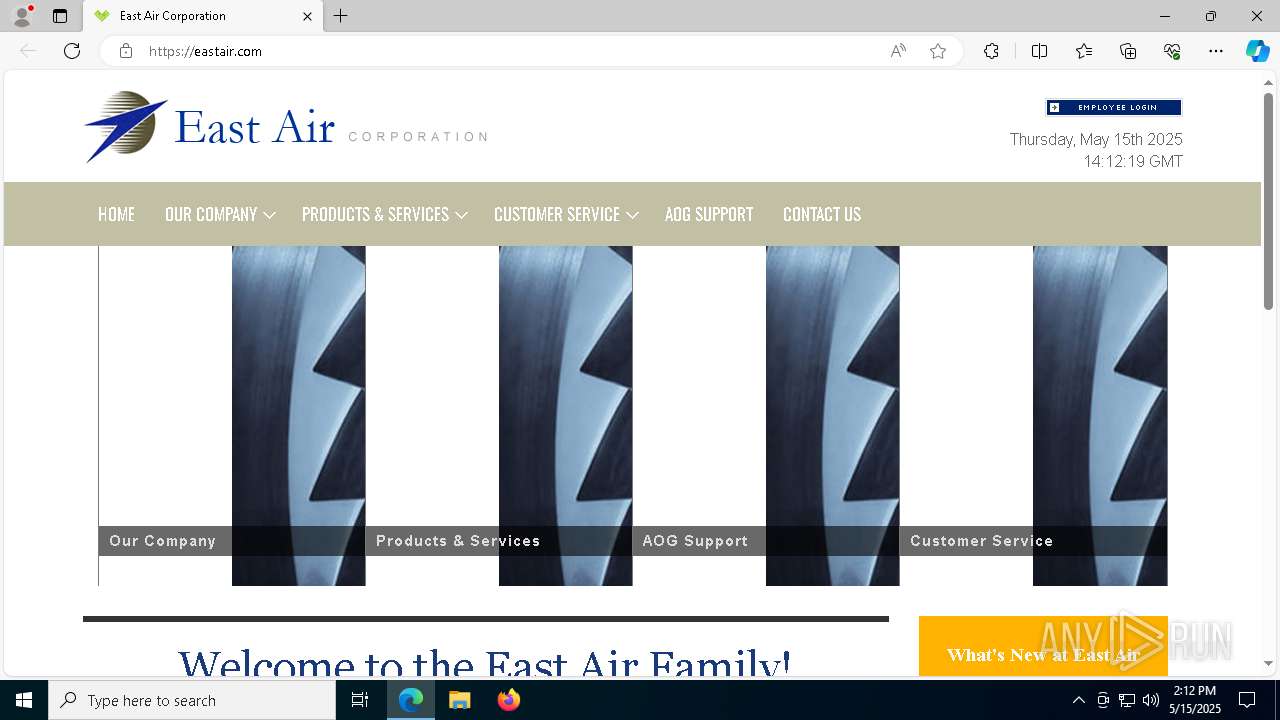
Task: Click the Welcome to the East Air Family heading
Action: click(x=485, y=662)
